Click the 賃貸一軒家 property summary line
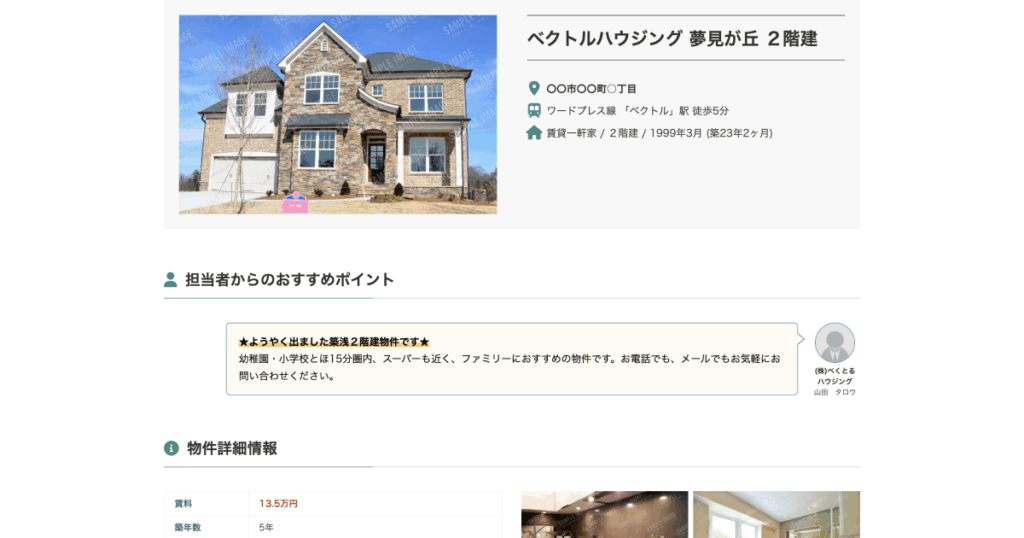This screenshot has height=538, width=1024. pos(659,133)
